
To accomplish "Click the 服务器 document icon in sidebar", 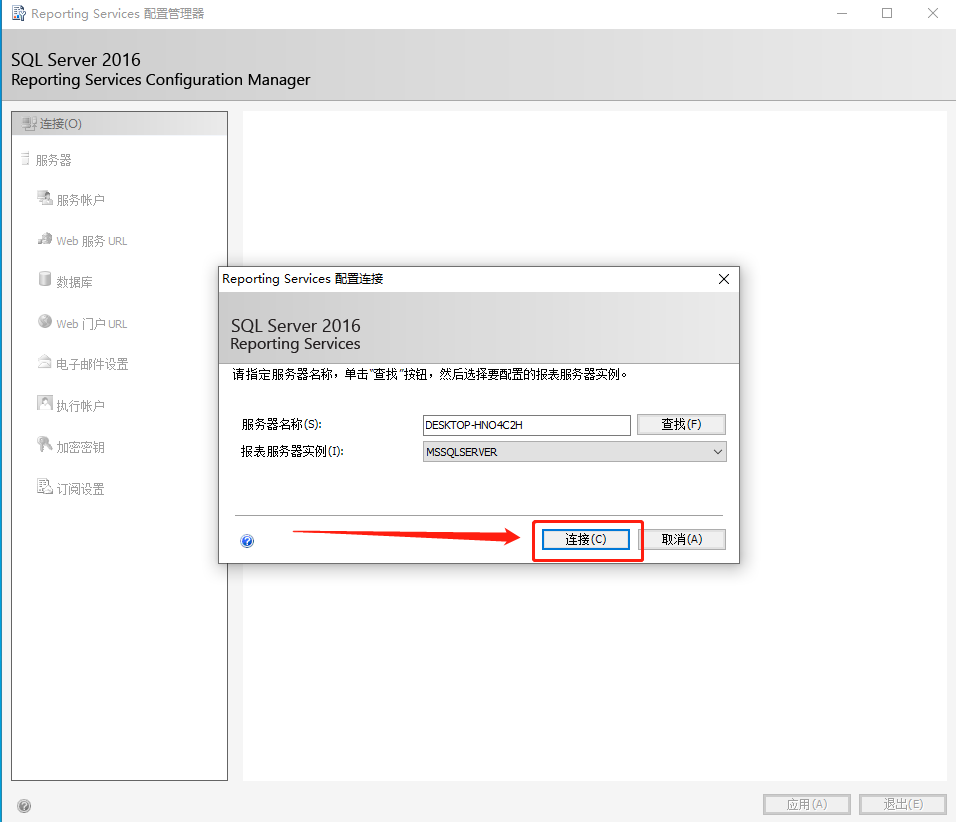I will pos(26,159).
